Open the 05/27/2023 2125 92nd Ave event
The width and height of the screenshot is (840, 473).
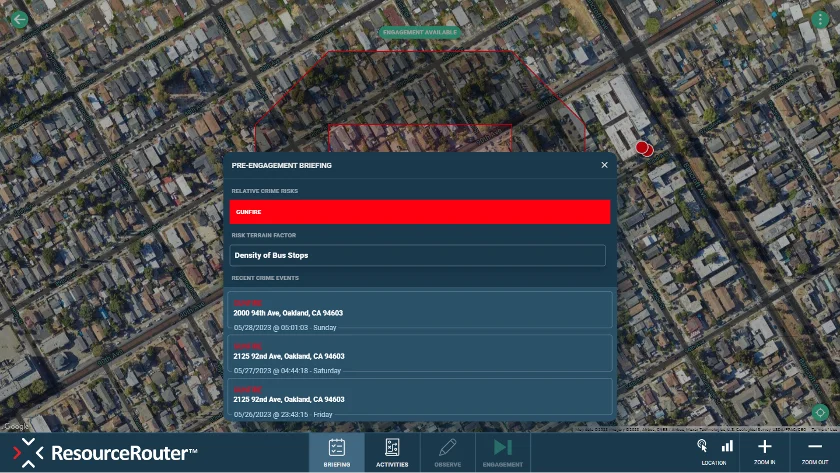point(419,355)
